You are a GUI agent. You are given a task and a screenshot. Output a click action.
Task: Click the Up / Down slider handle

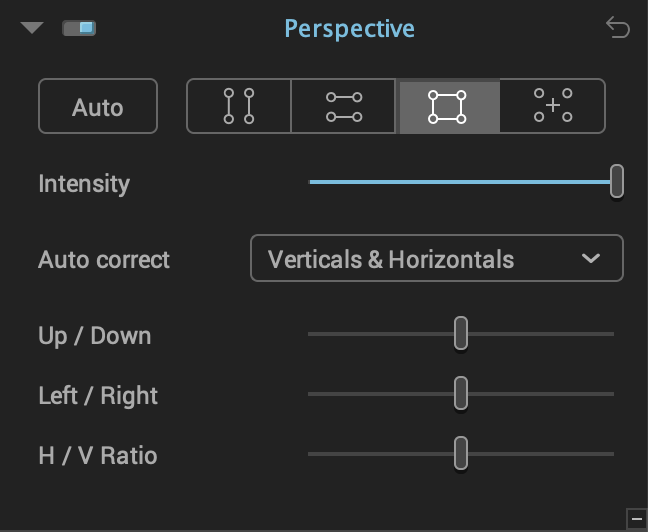pos(461,333)
